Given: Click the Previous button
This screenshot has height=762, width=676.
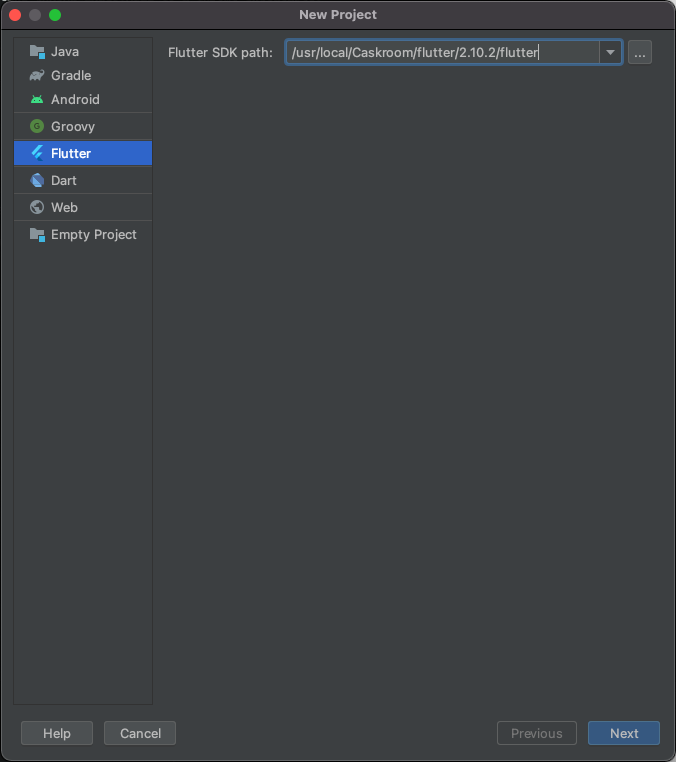Looking at the screenshot, I should click(x=537, y=733).
